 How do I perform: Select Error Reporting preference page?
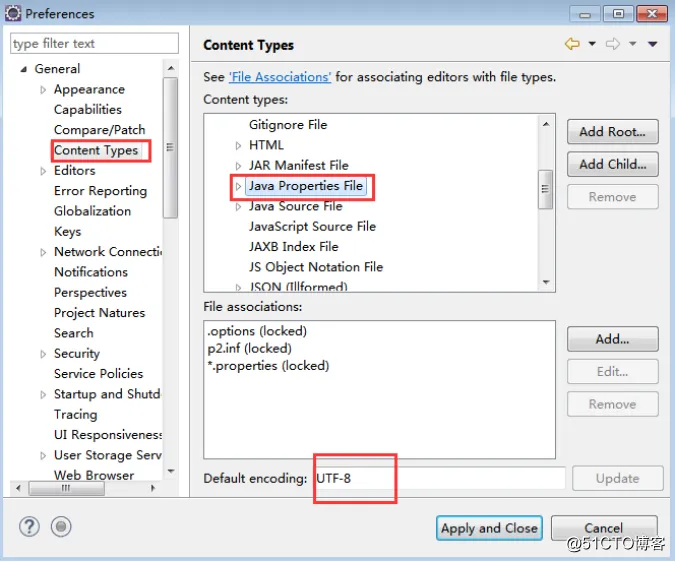click(x=100, y=191)
